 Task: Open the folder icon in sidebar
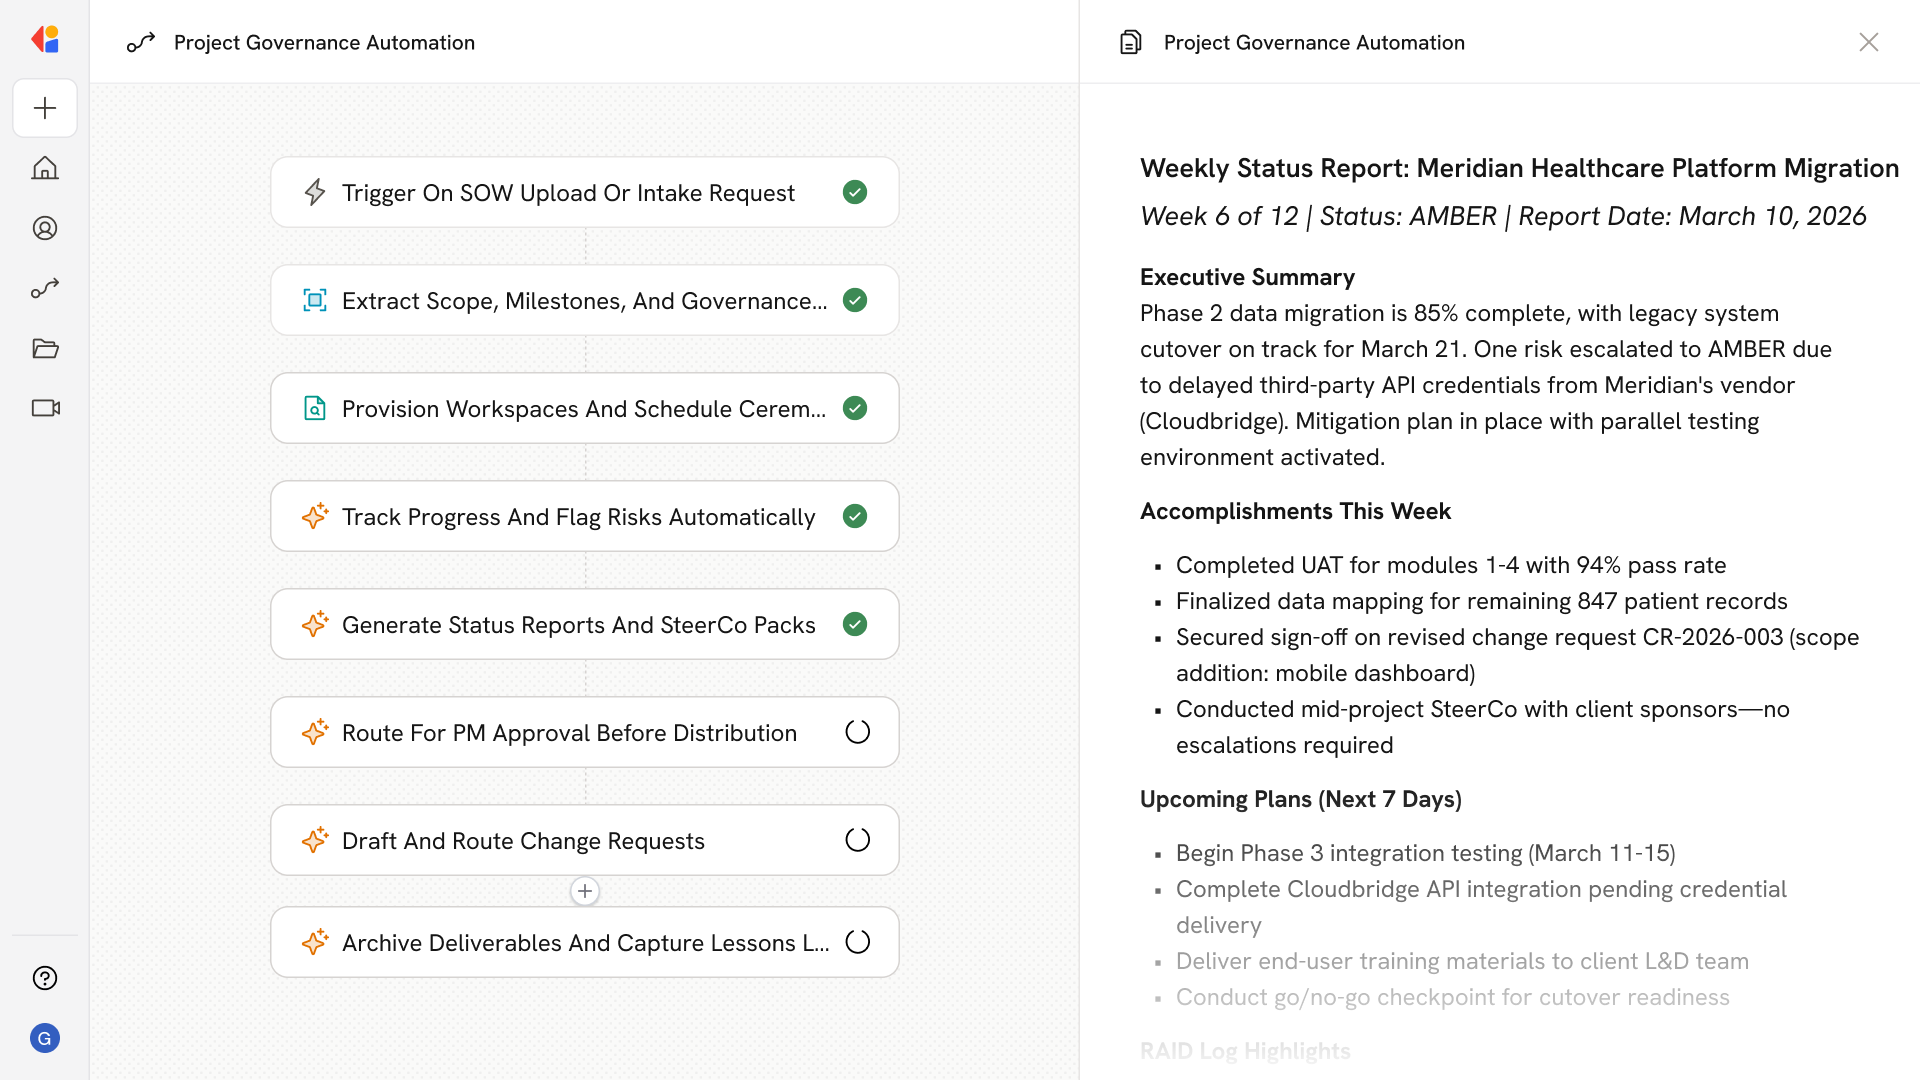[x=45, y=348]
